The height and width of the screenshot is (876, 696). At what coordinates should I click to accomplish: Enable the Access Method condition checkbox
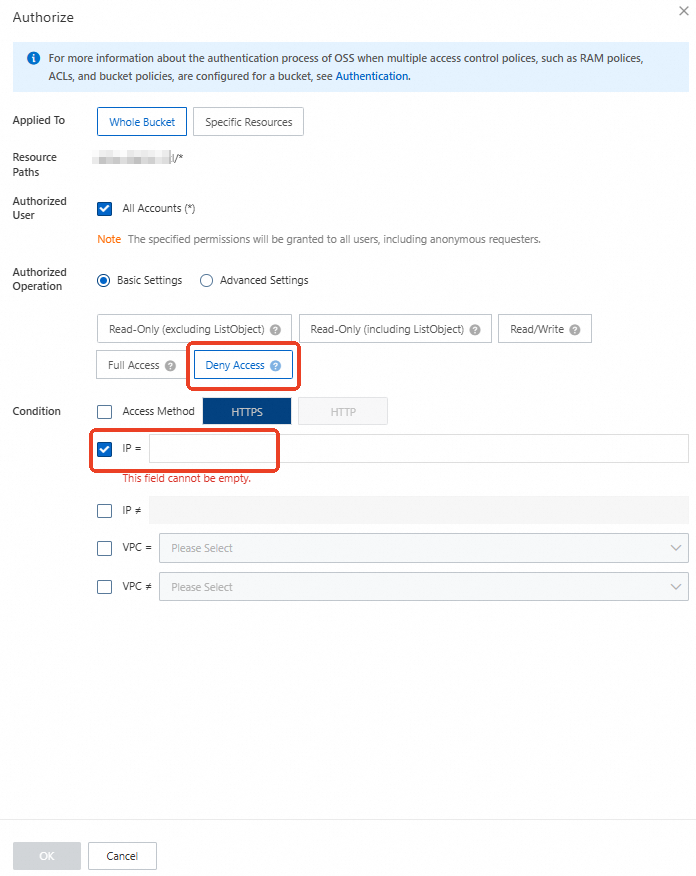click(x=104, y=412)
